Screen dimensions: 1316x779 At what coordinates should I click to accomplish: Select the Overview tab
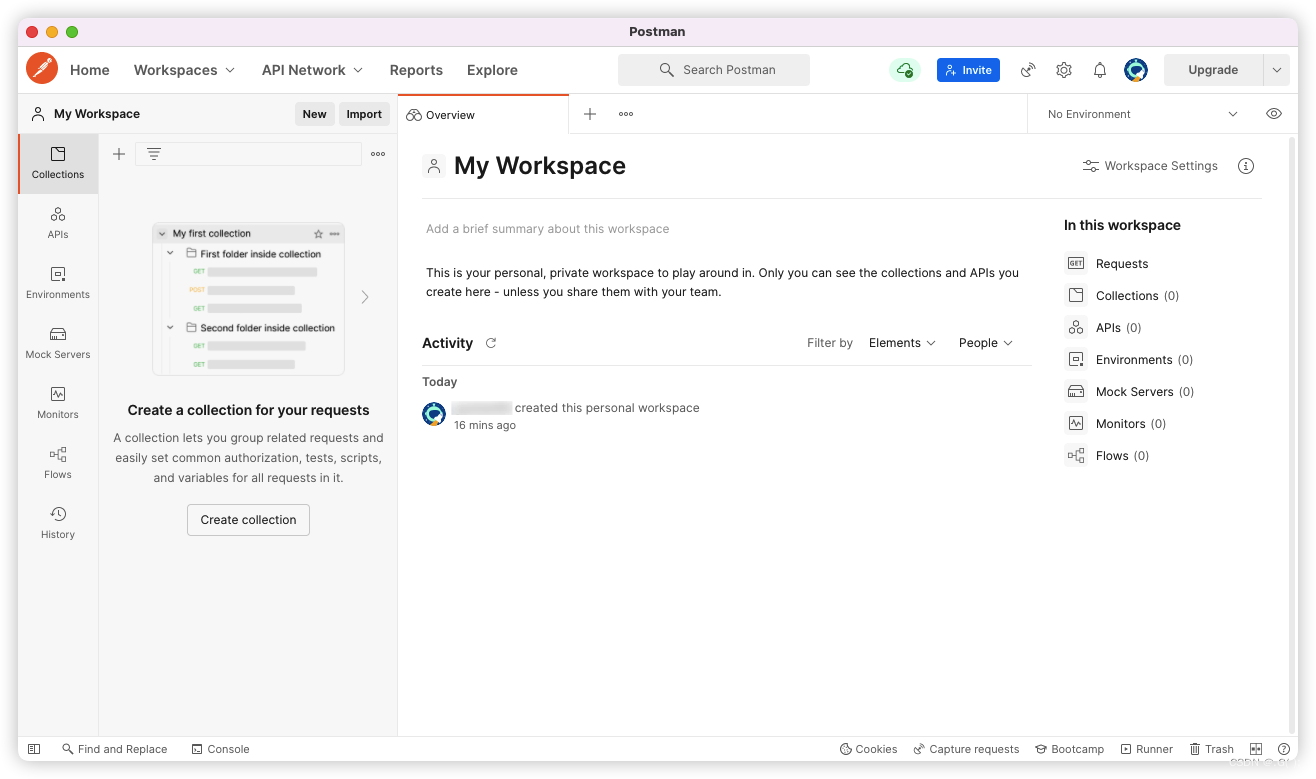point(483,115)
